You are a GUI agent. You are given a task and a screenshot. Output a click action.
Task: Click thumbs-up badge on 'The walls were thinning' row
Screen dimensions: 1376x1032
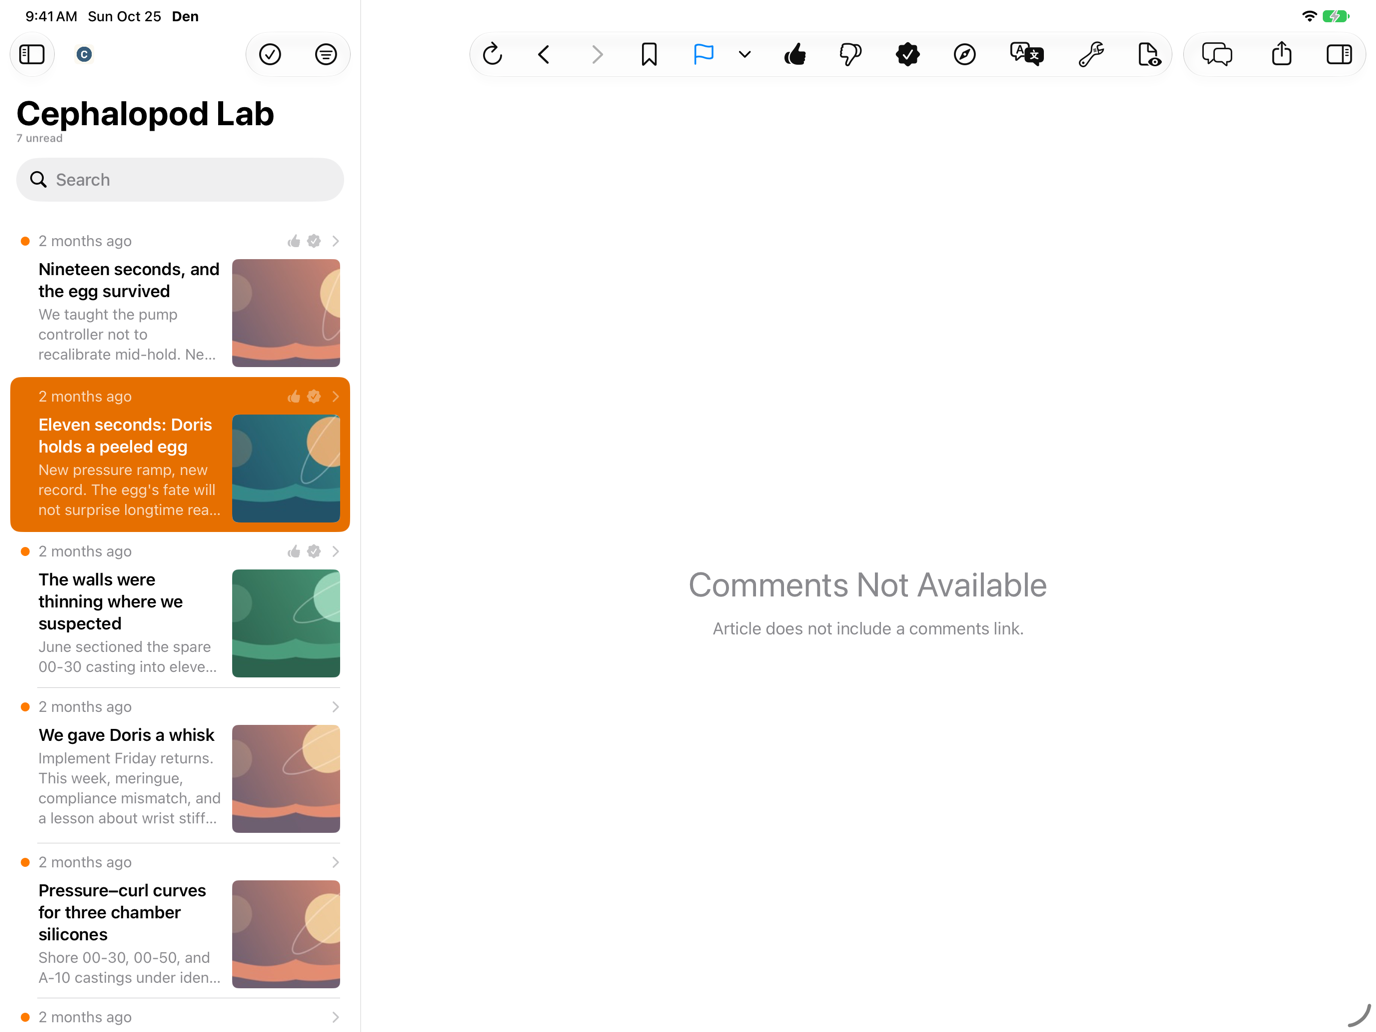click(x=294, y=552)
